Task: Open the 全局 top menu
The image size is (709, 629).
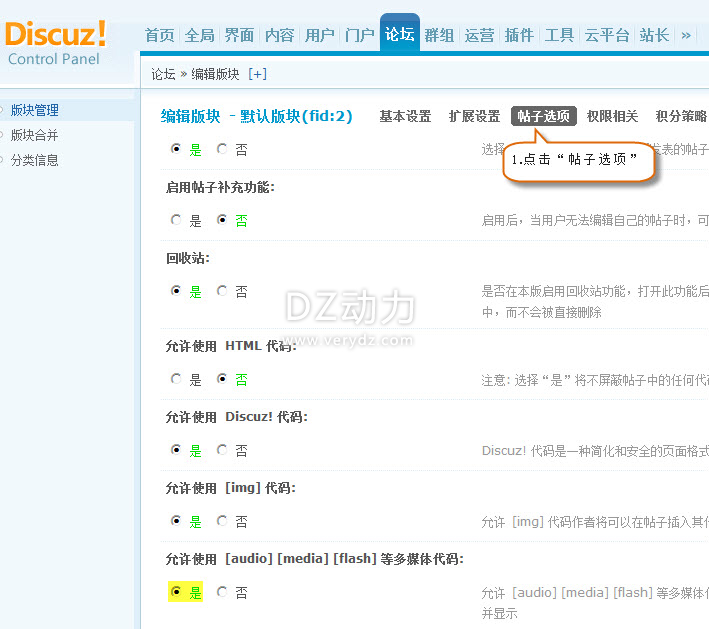Action: (x=199, y=35)
